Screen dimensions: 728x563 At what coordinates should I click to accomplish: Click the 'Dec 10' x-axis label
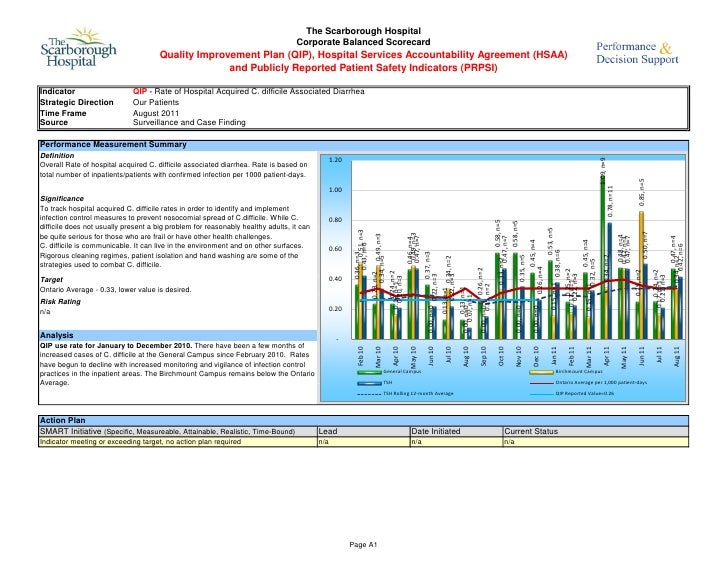pyautogui.click(x=536, y=356)
